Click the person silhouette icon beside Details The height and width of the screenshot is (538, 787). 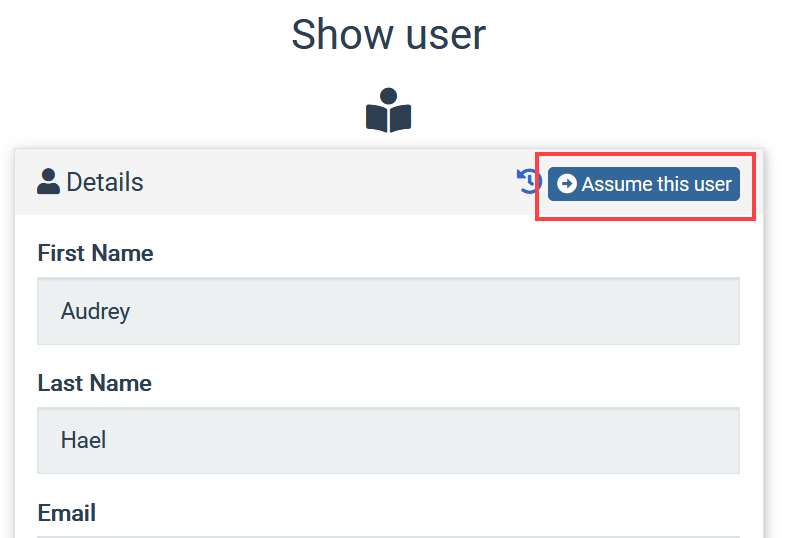(x=48, y=182)
